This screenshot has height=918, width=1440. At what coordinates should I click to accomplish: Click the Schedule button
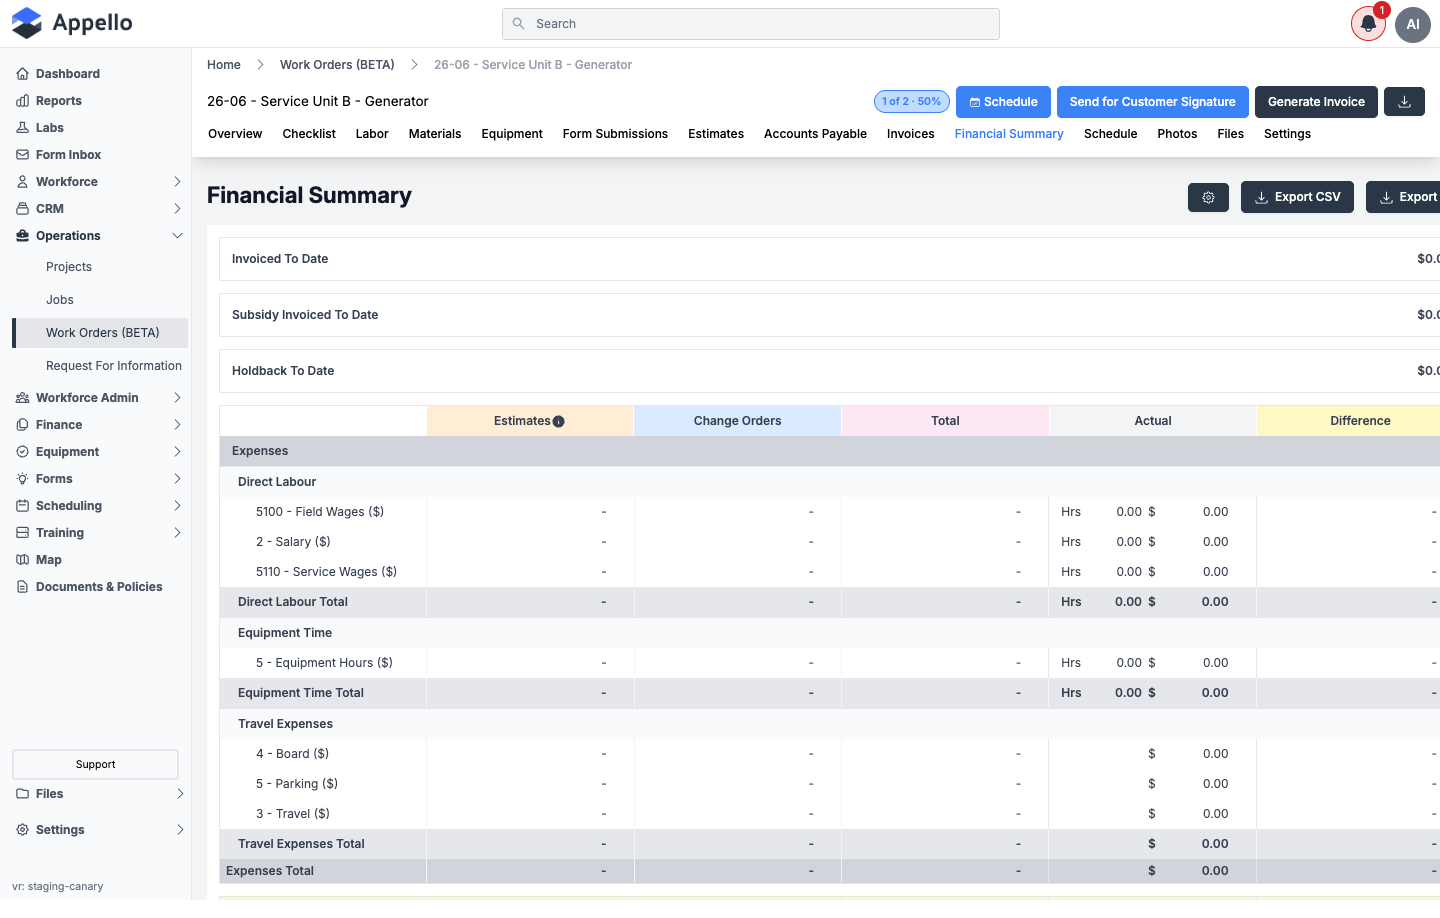click(x=1003, y=102)
